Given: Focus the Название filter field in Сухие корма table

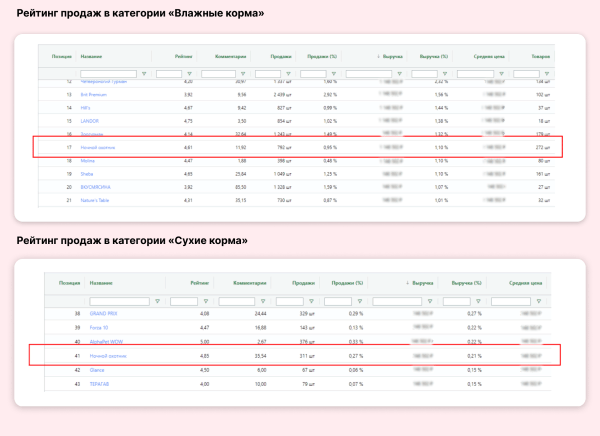Looking at the screenshot, I should coord(119,302).
